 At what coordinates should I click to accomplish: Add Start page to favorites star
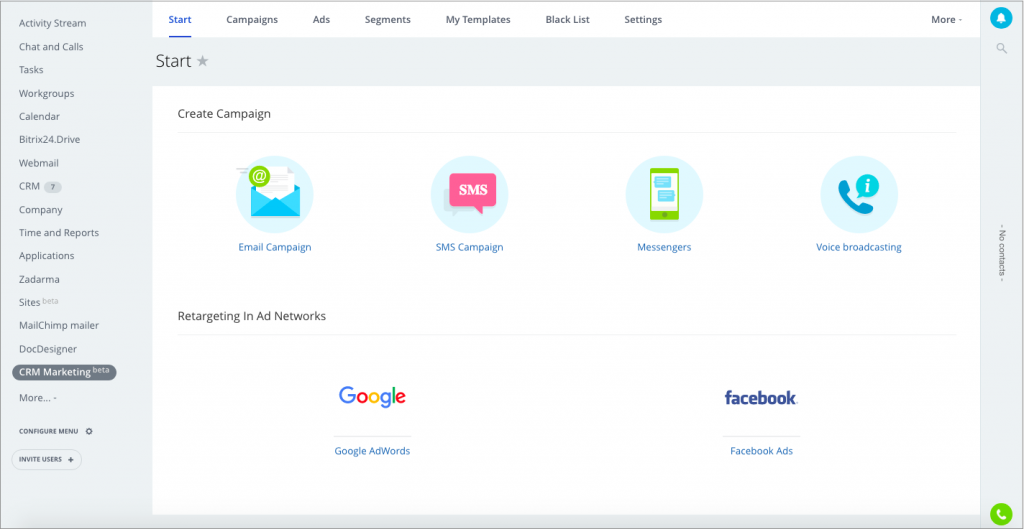pos(202,61)
